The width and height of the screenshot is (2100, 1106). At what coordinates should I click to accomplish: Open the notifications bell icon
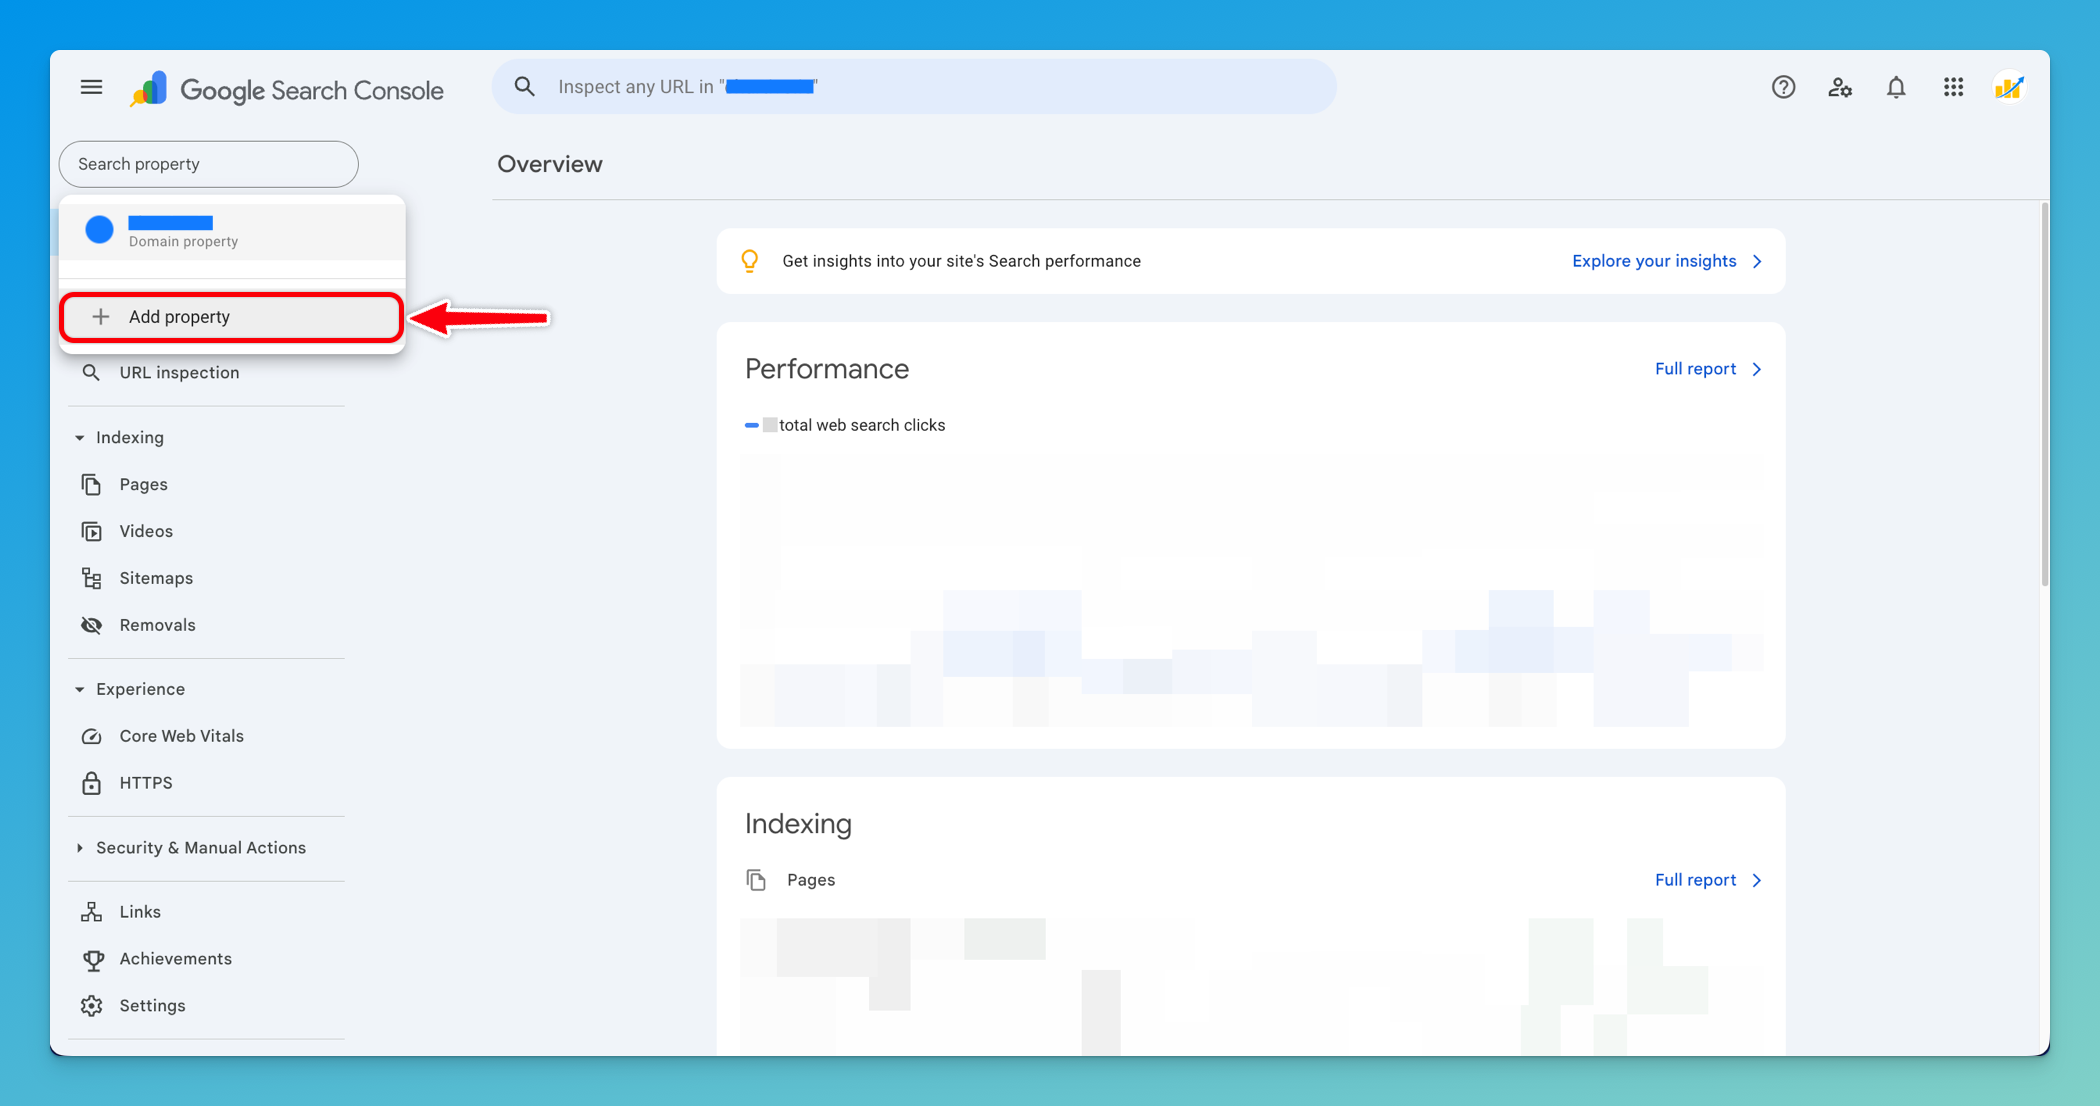(1896, 88)
